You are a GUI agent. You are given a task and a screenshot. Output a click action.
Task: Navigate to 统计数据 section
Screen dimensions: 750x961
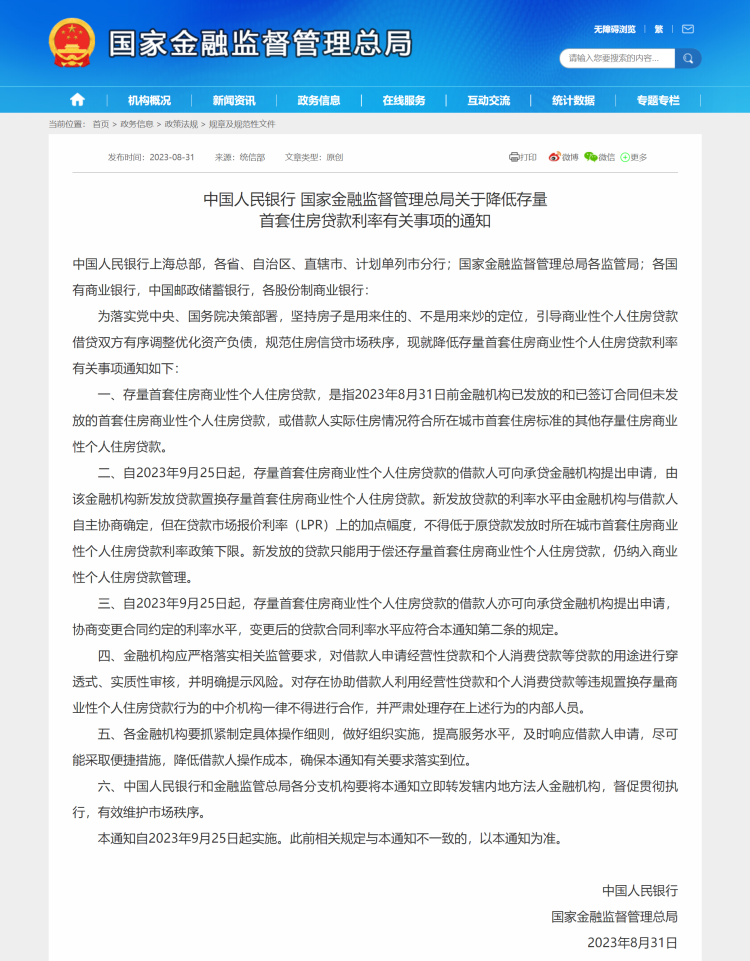[x=573, y=100]
